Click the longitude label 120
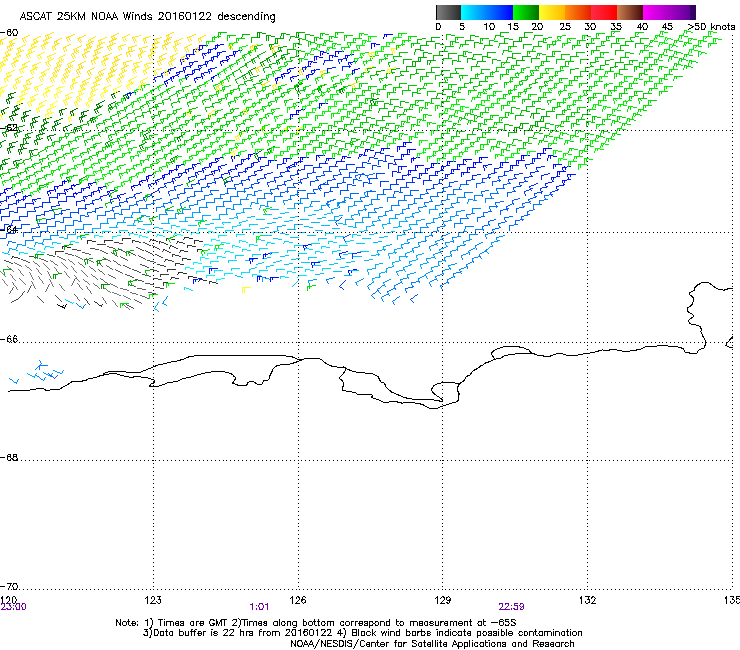740x650 pixels. [x=8, y=599]
